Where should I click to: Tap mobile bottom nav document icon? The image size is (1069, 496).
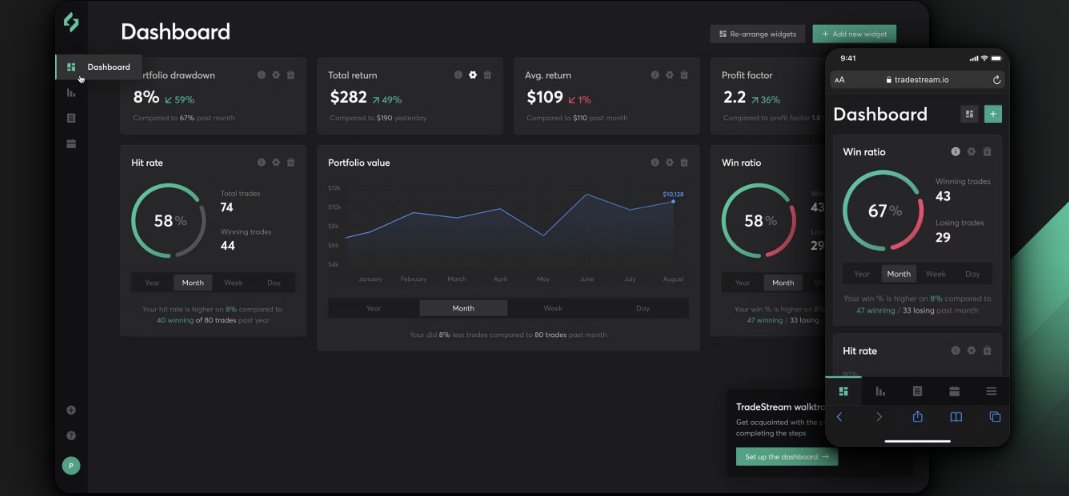[917, 391]
